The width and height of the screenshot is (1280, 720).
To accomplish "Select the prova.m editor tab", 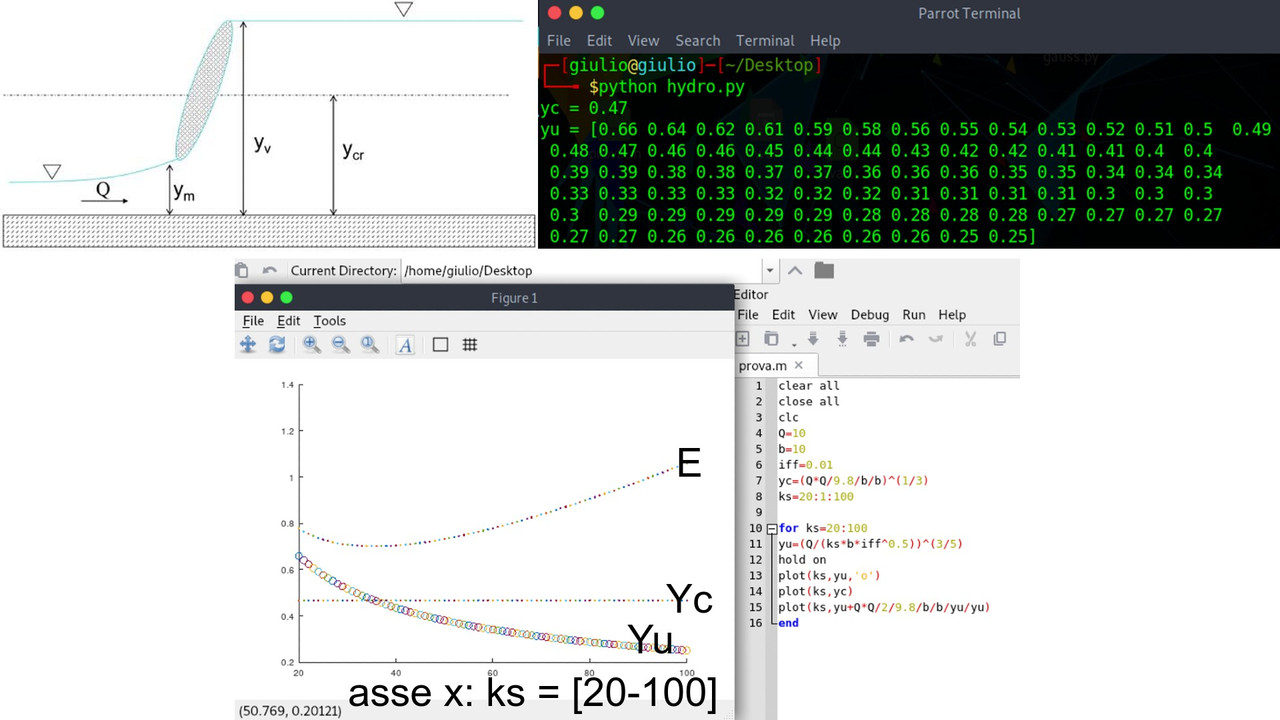I will pyautogui.click(x=763, y=365).
